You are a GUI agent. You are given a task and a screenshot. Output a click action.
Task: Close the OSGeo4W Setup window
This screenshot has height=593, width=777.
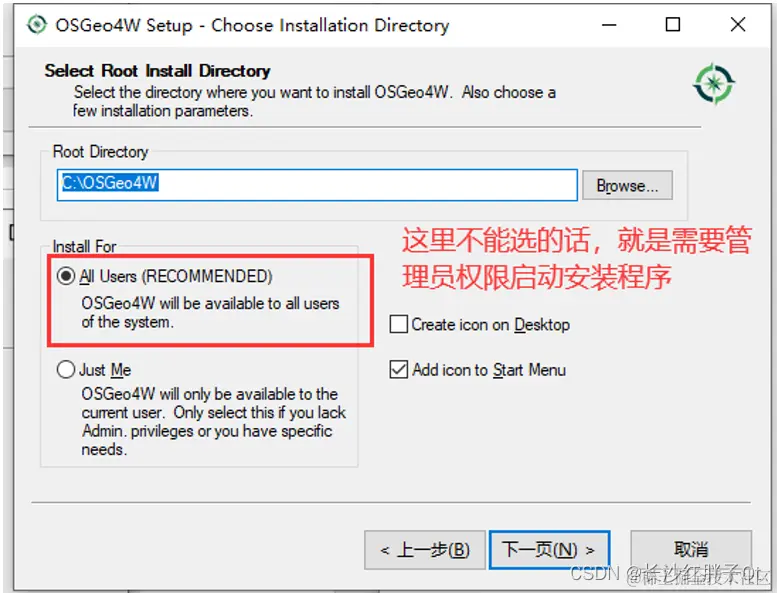click(x=738, y=24)
